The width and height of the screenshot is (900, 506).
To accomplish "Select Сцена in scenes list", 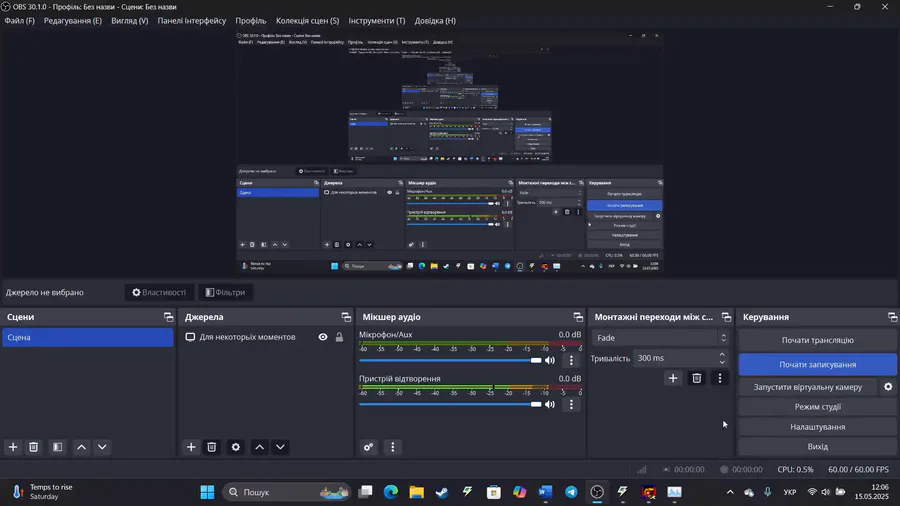I will pos(87,337).
